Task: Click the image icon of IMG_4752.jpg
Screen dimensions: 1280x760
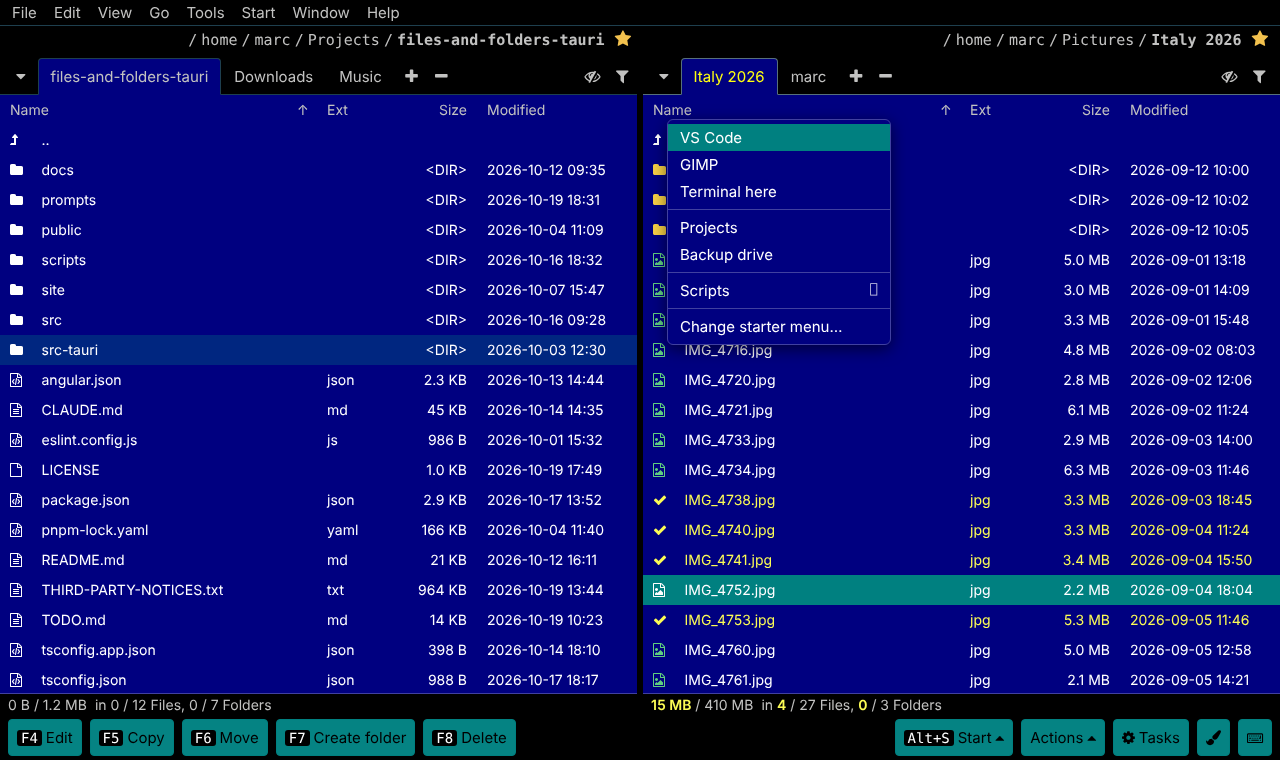Action: click(x=659, y=590)
